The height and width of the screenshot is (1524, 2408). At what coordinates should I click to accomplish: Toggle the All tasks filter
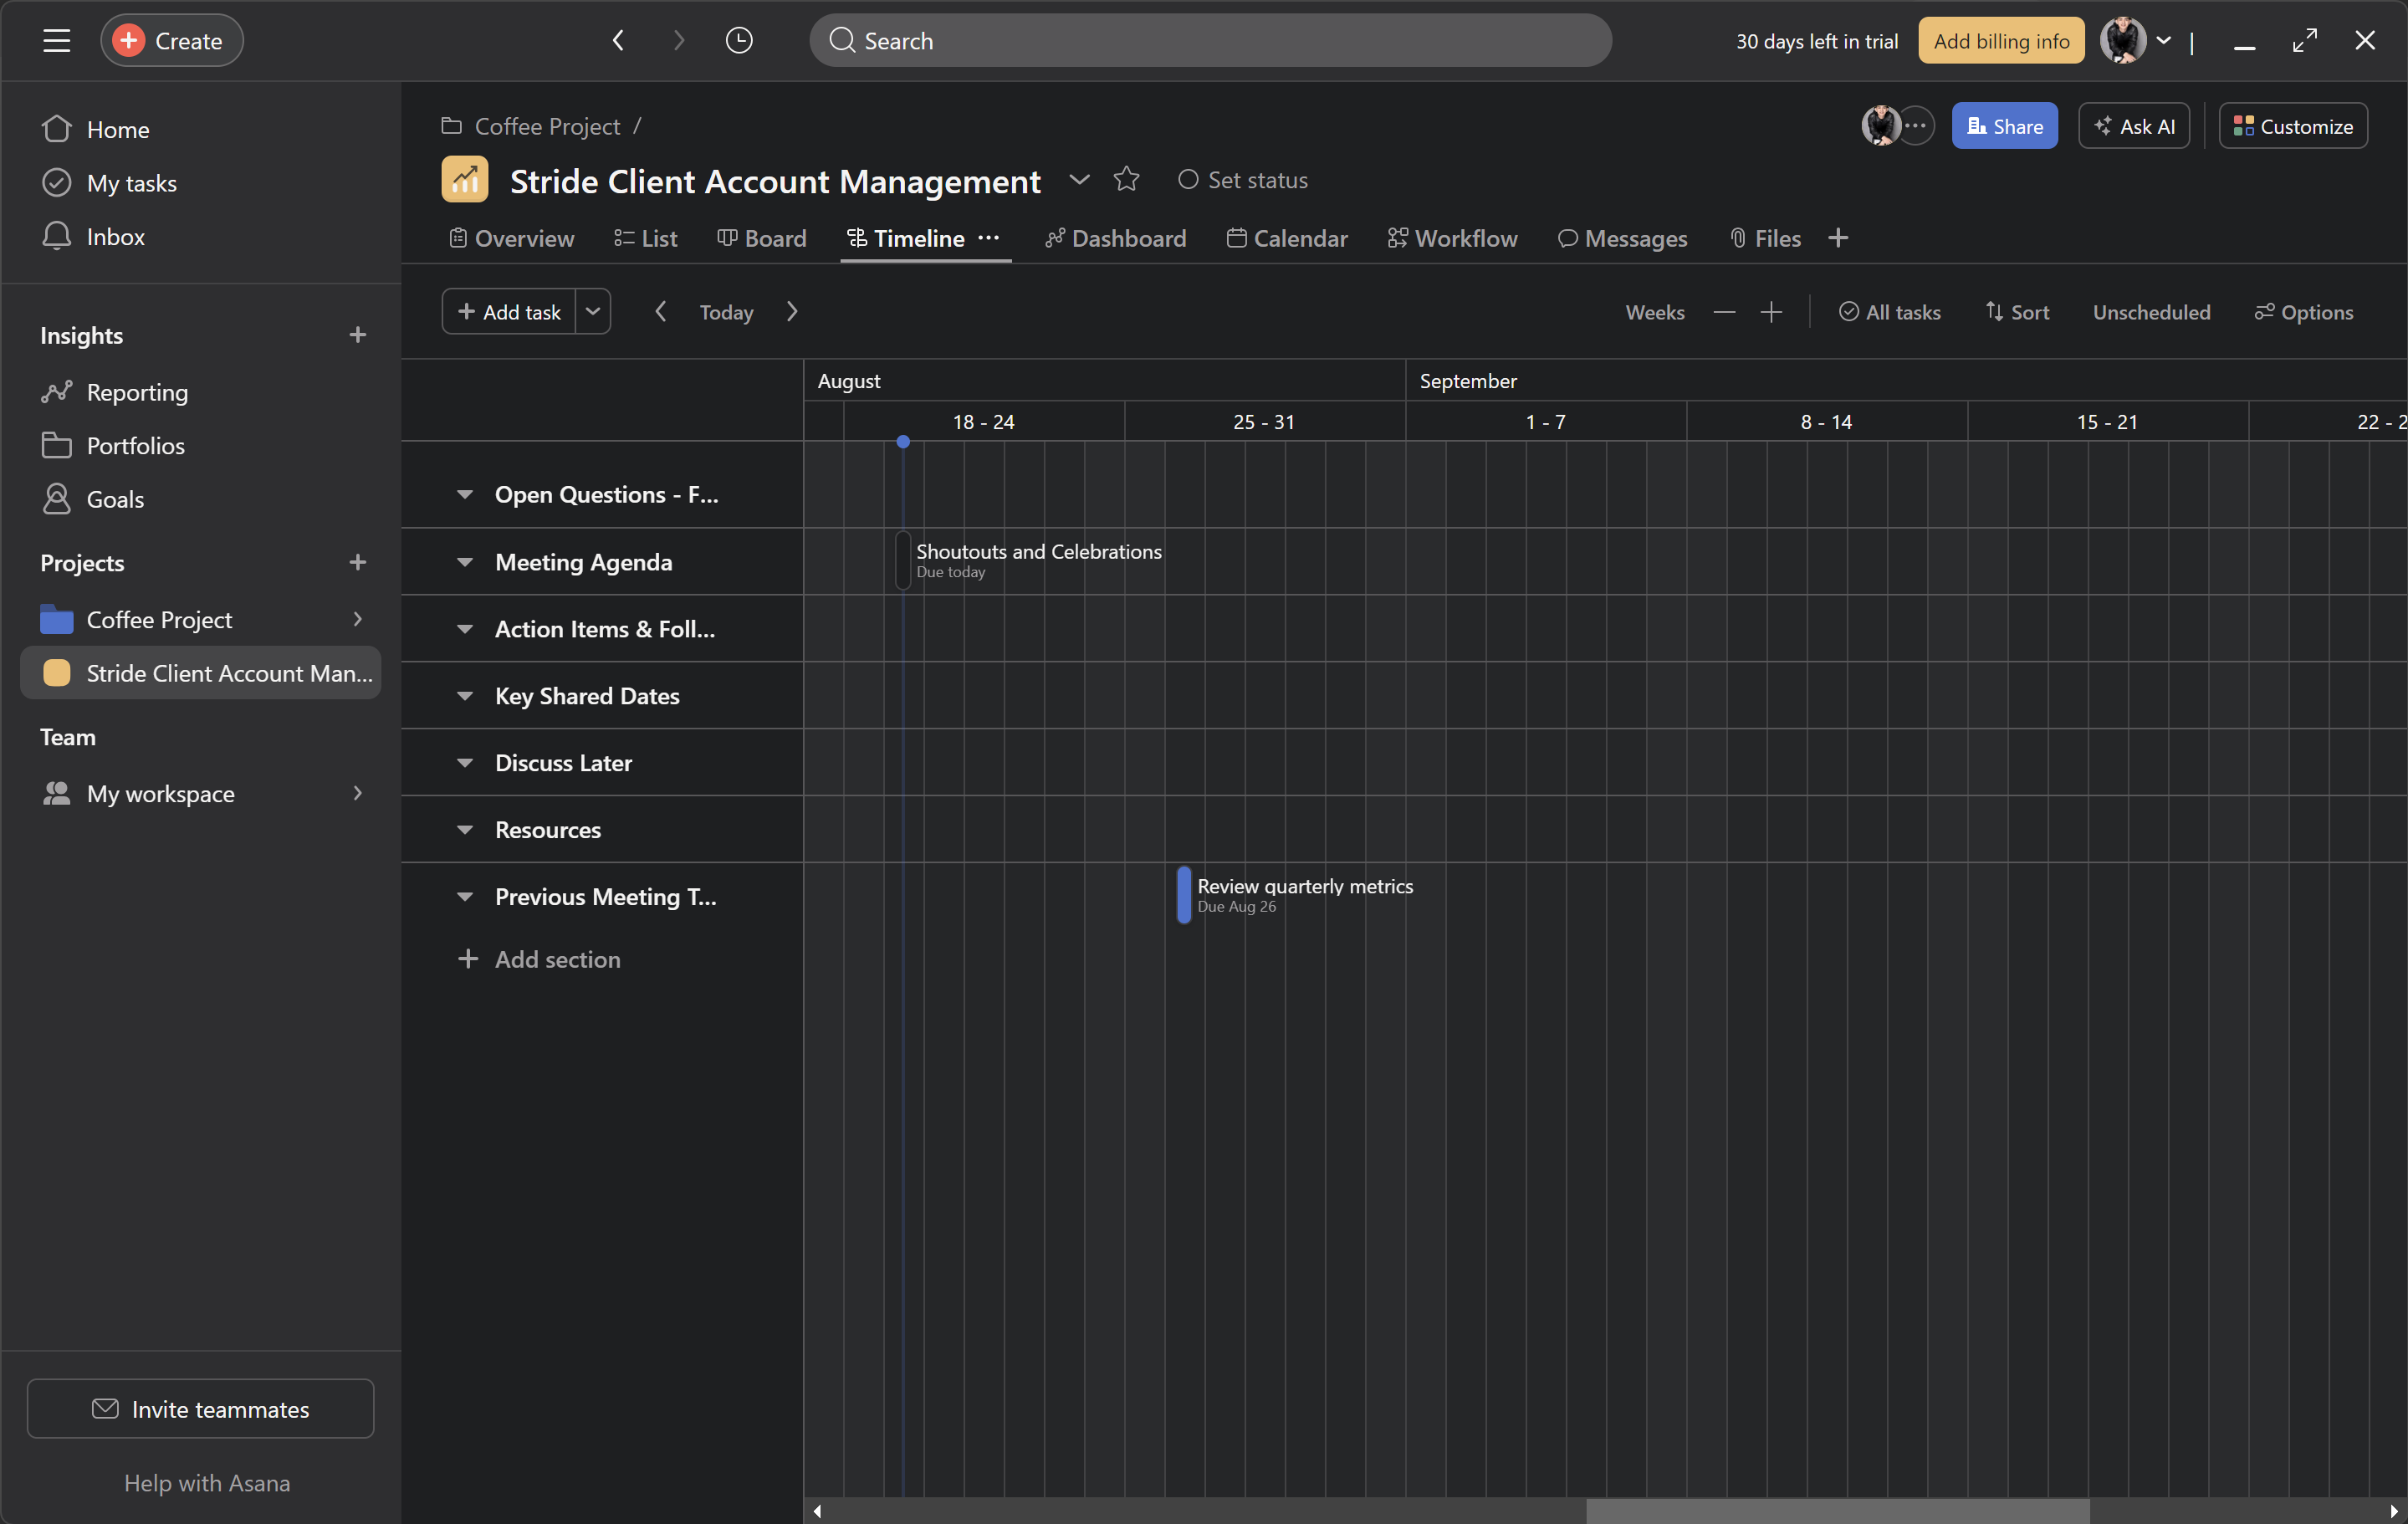point(1890,312)
